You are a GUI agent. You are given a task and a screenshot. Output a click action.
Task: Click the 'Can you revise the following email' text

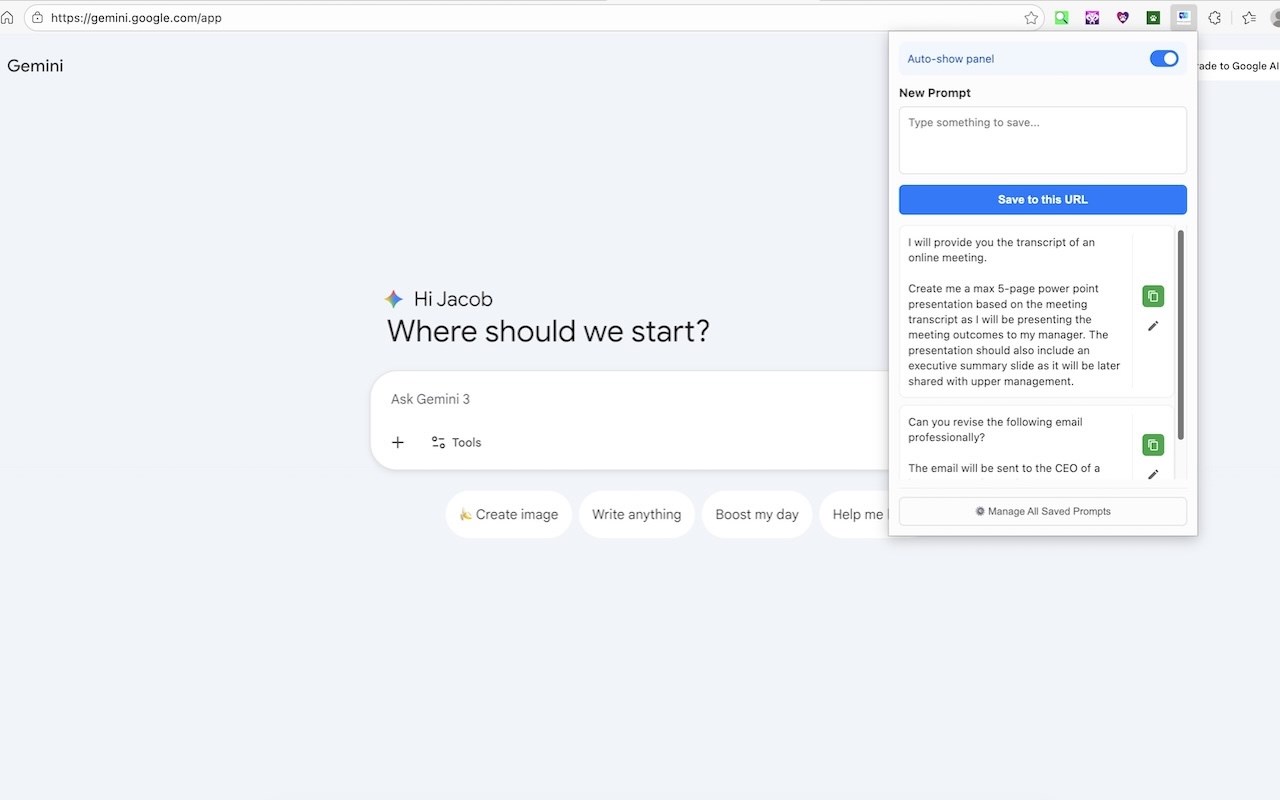995,429
